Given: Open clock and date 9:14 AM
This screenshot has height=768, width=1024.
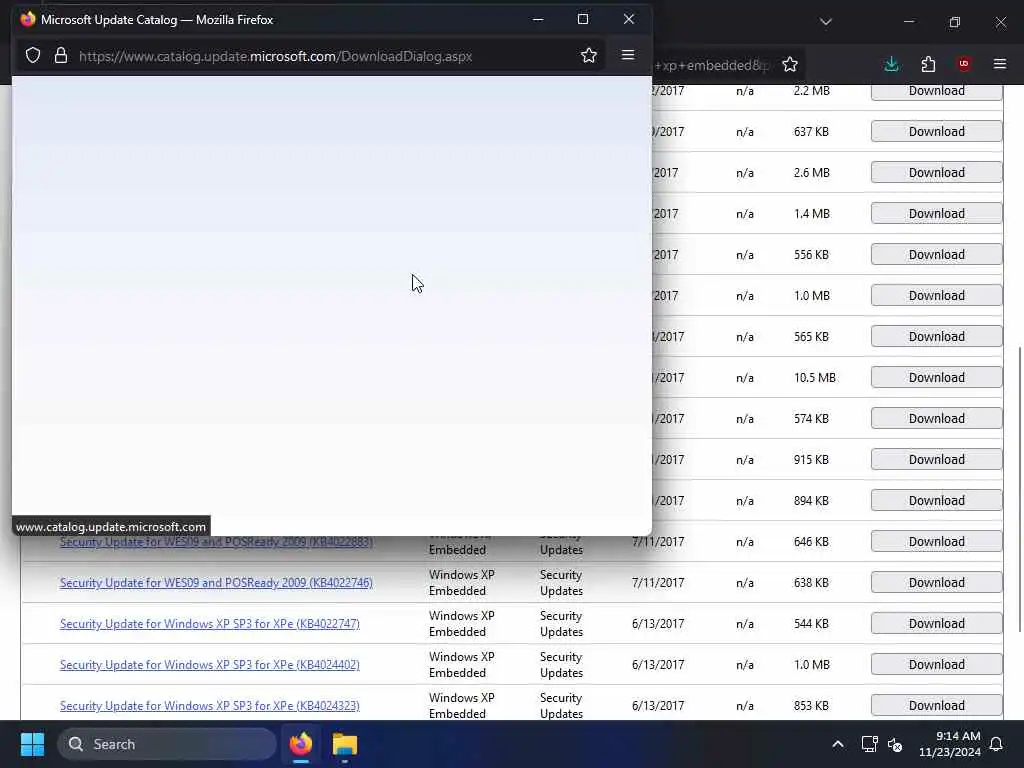Looking at the screenshot, I should (949, 744).
